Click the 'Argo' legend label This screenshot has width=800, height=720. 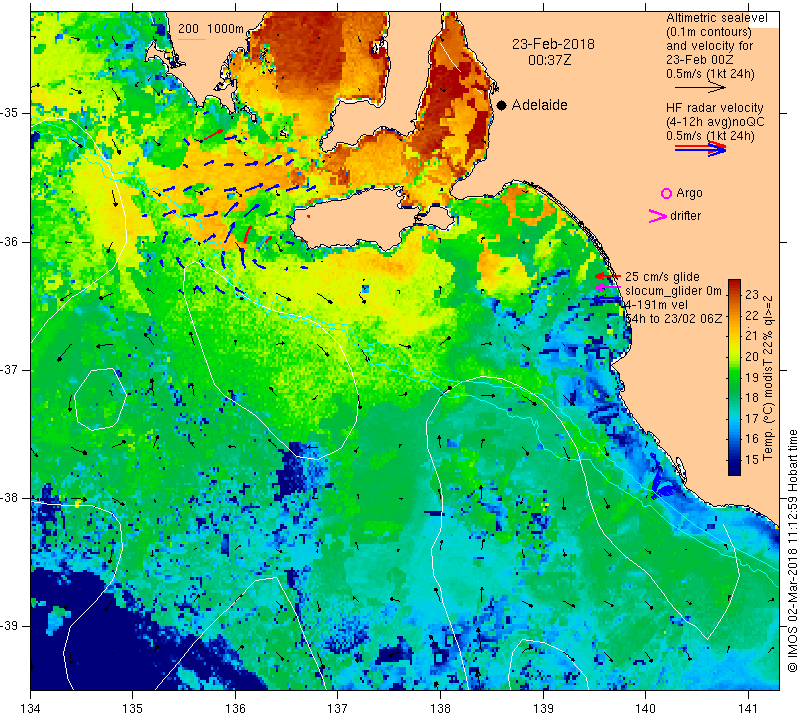click(x=689, y=193)
